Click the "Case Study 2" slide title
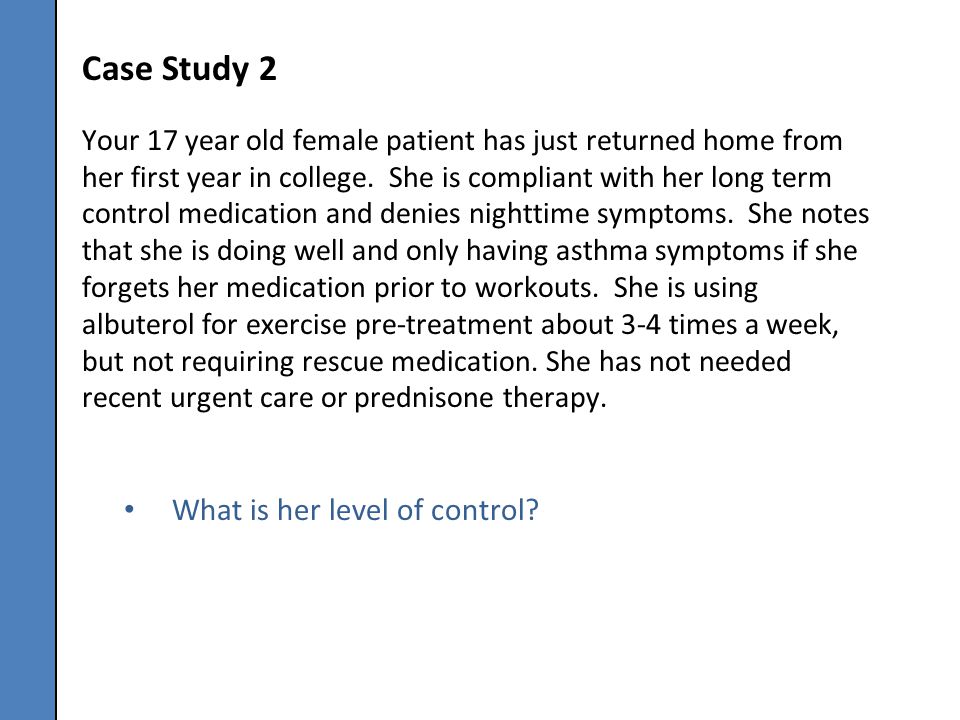Screen dimensions: 960x720 (x=179, y=69)
